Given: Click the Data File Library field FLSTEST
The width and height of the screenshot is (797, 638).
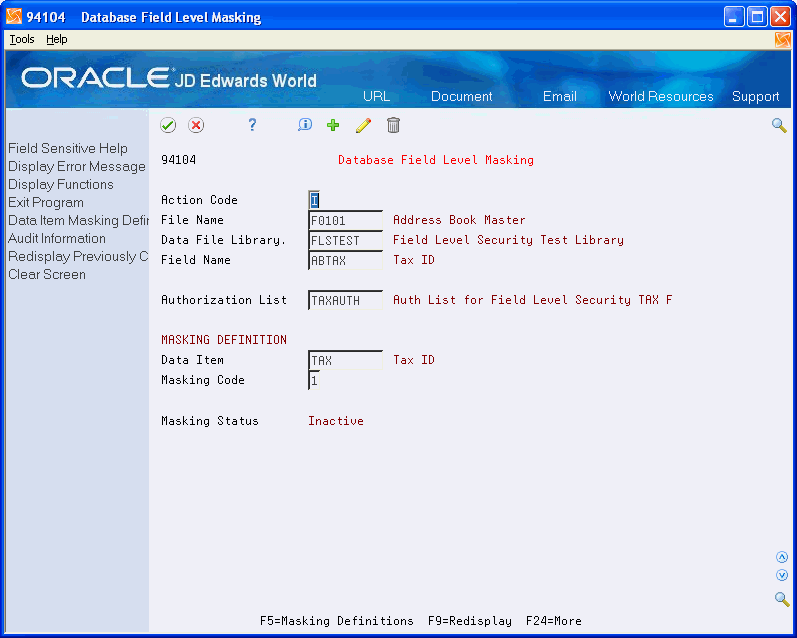Looking at the screenshot, I should 345,240.
